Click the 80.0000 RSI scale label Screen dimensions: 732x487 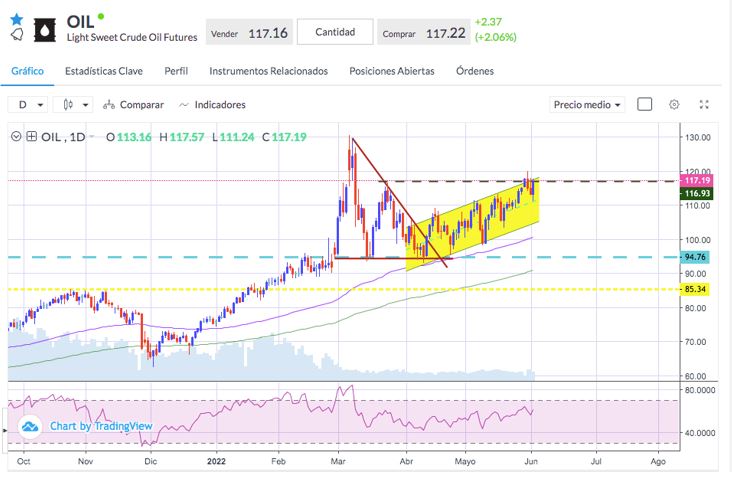coord(700,390)
